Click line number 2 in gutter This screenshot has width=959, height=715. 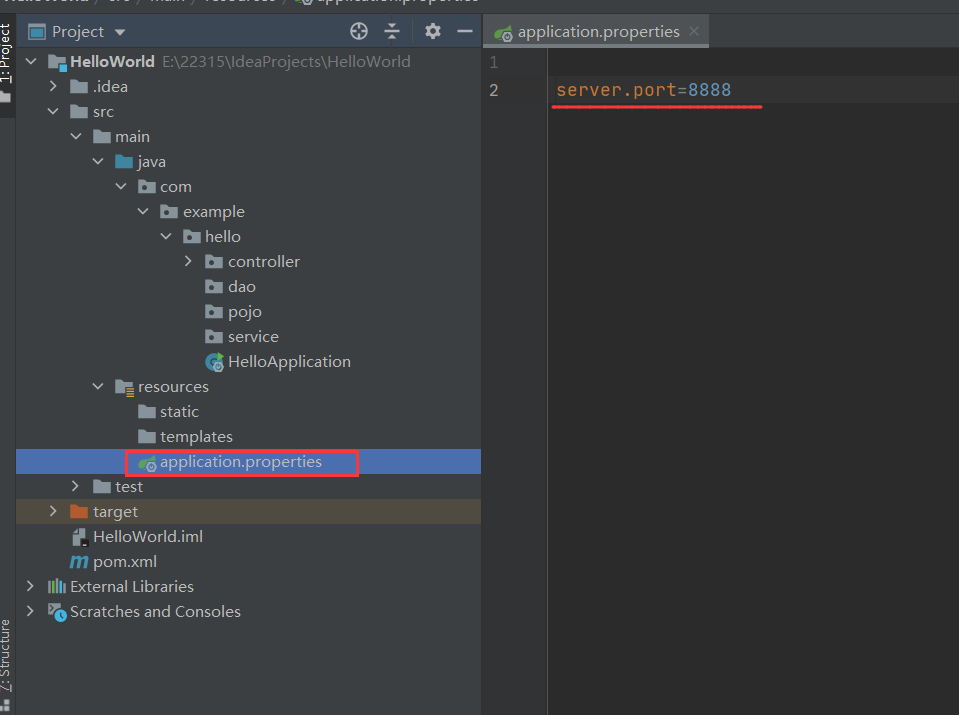coord(494,91)
